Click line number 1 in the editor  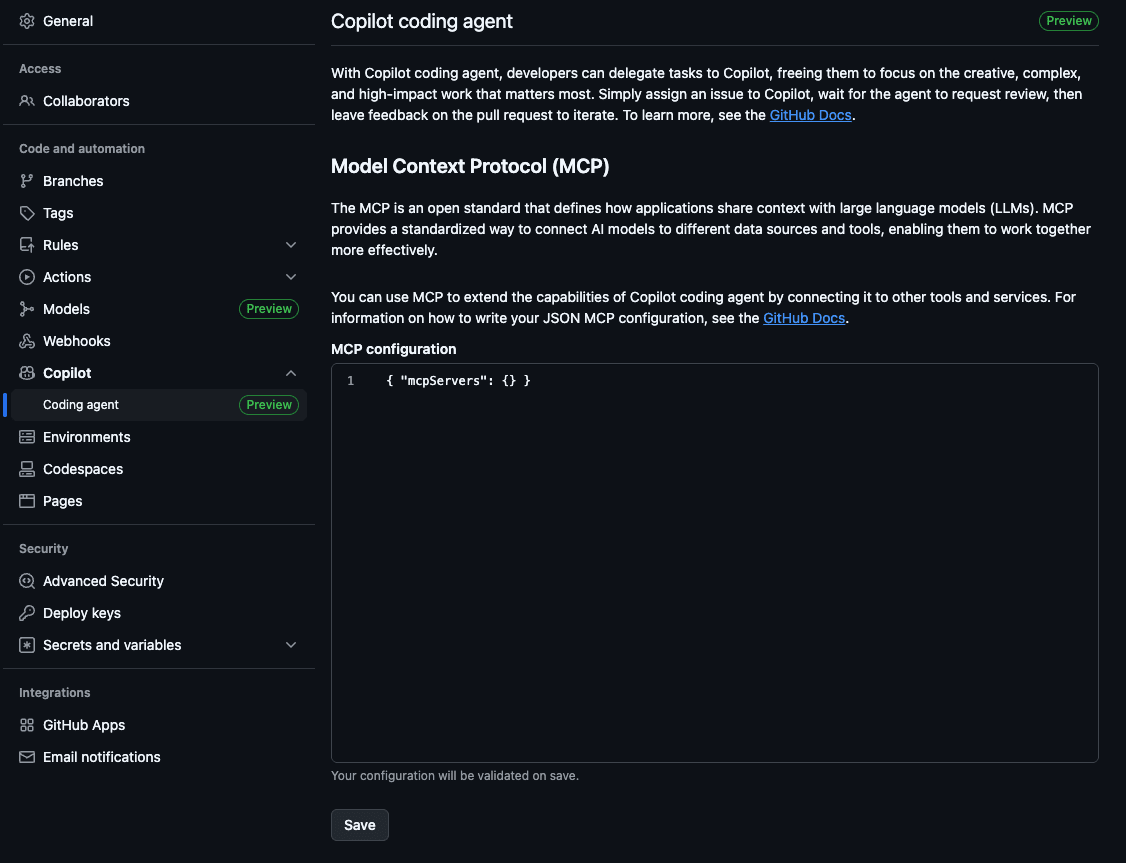[350, 381]
